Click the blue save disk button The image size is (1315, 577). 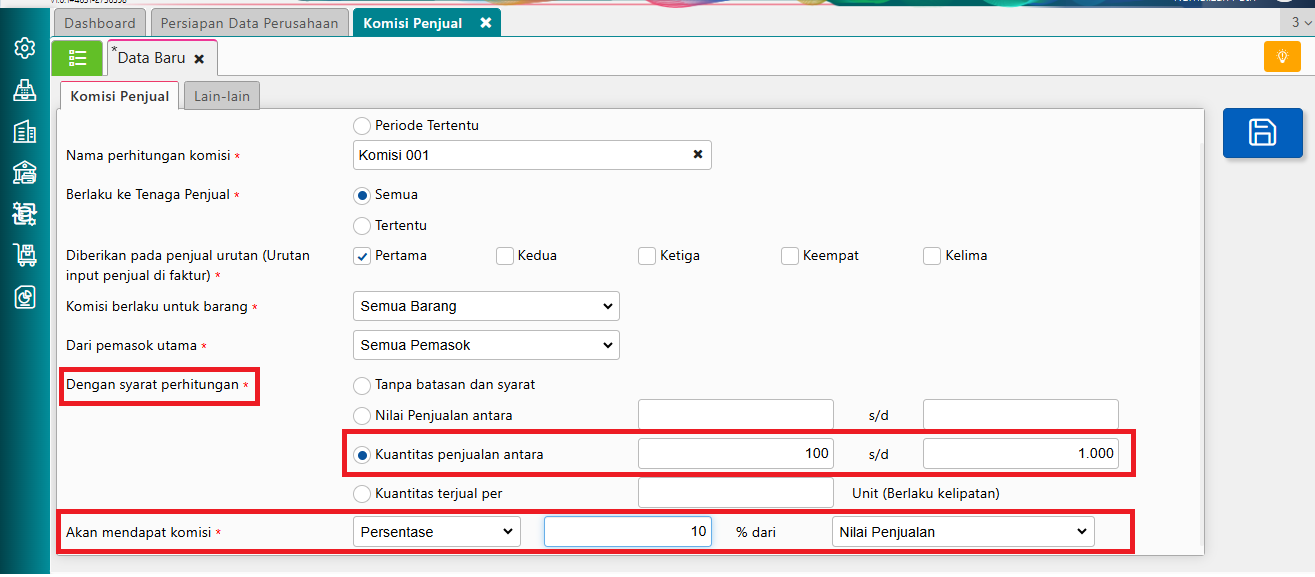click(x=1262, y=132)
